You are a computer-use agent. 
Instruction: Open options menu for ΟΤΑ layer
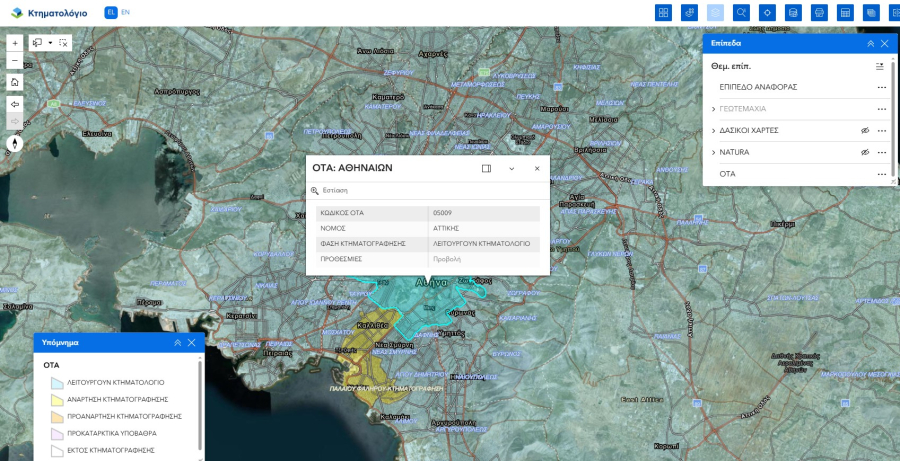pos(881,174)
